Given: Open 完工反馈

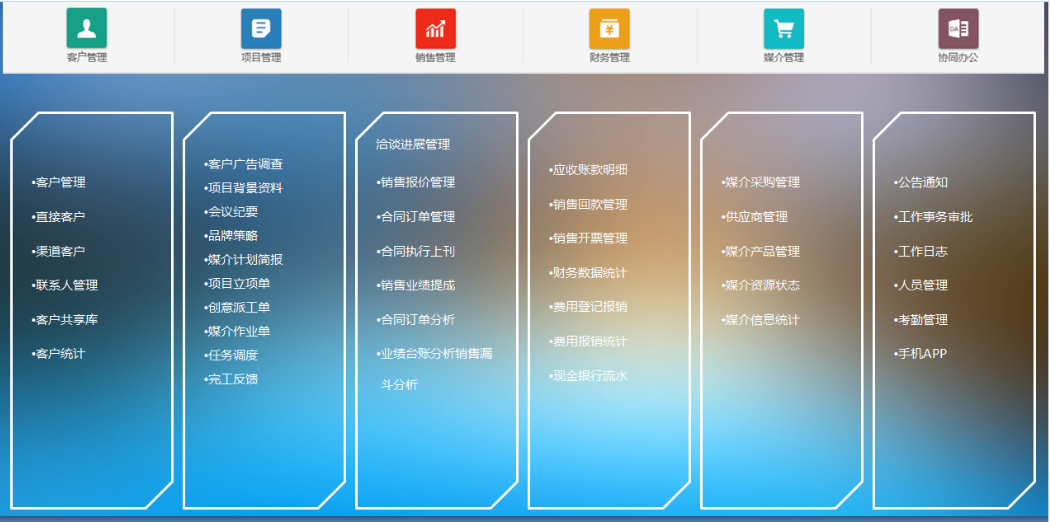Looking at the screenshot, I should pos(230,379).
